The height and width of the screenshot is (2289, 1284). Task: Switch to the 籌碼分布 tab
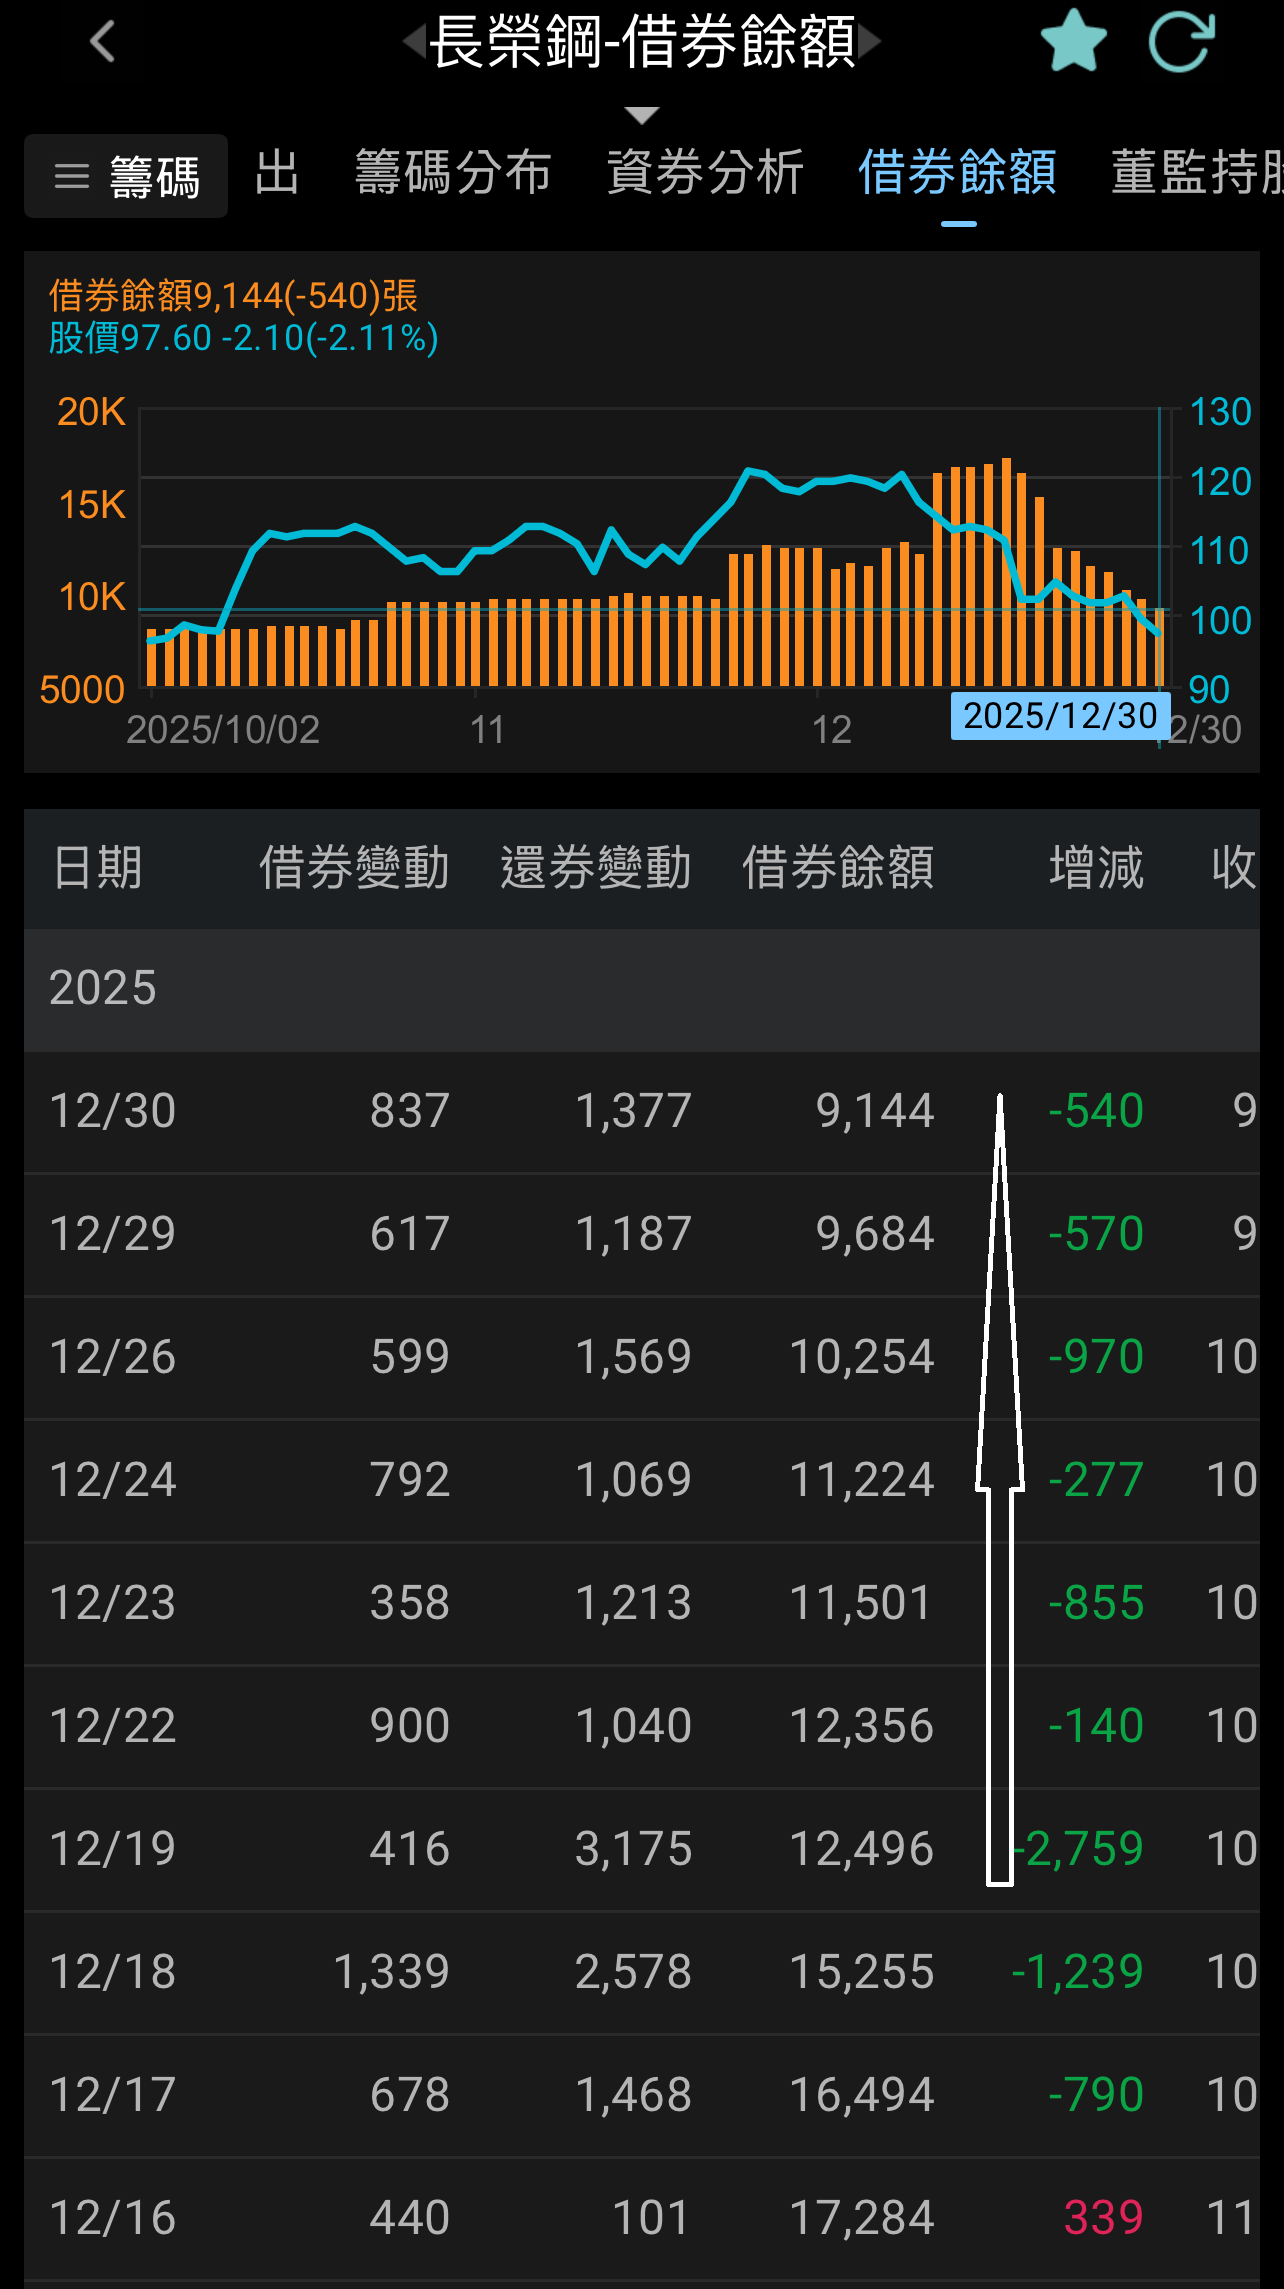[x=453, y=172]
